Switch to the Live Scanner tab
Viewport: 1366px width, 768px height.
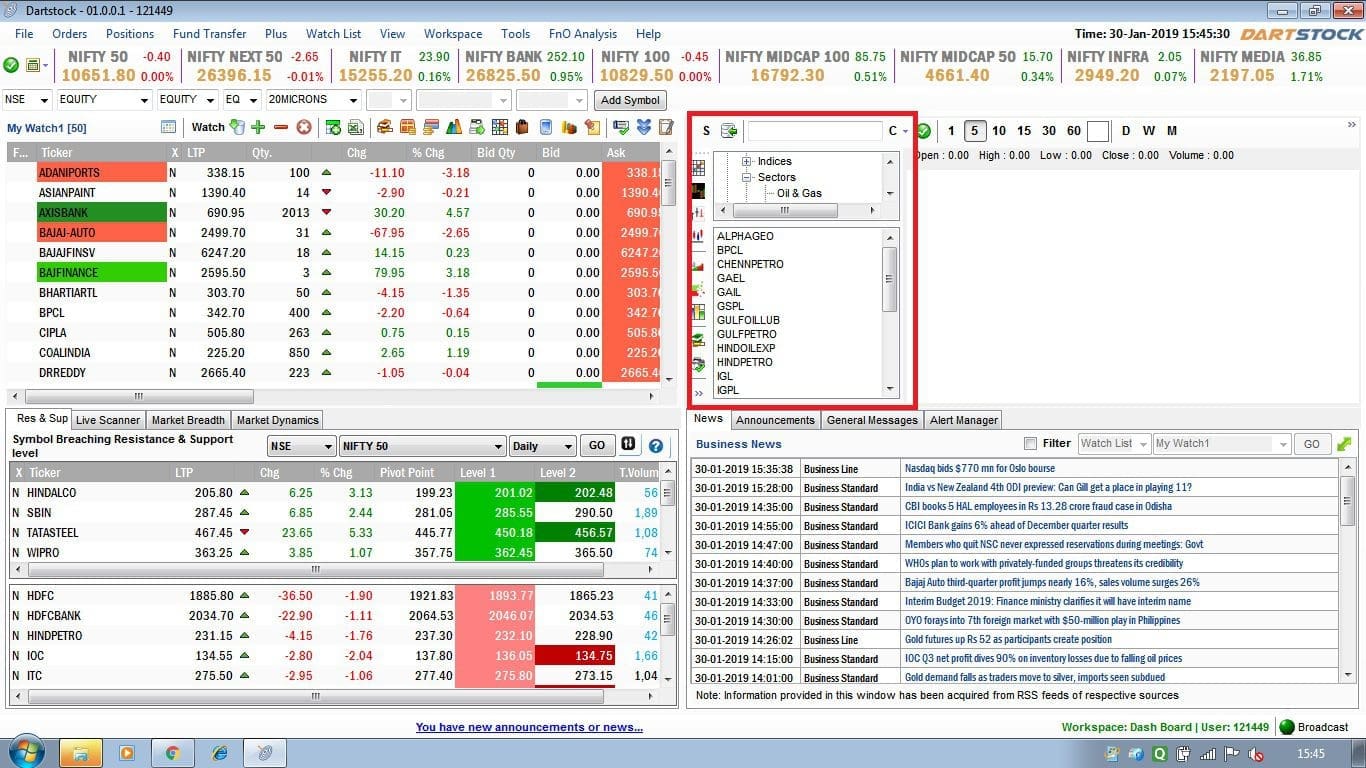(110, 420)
